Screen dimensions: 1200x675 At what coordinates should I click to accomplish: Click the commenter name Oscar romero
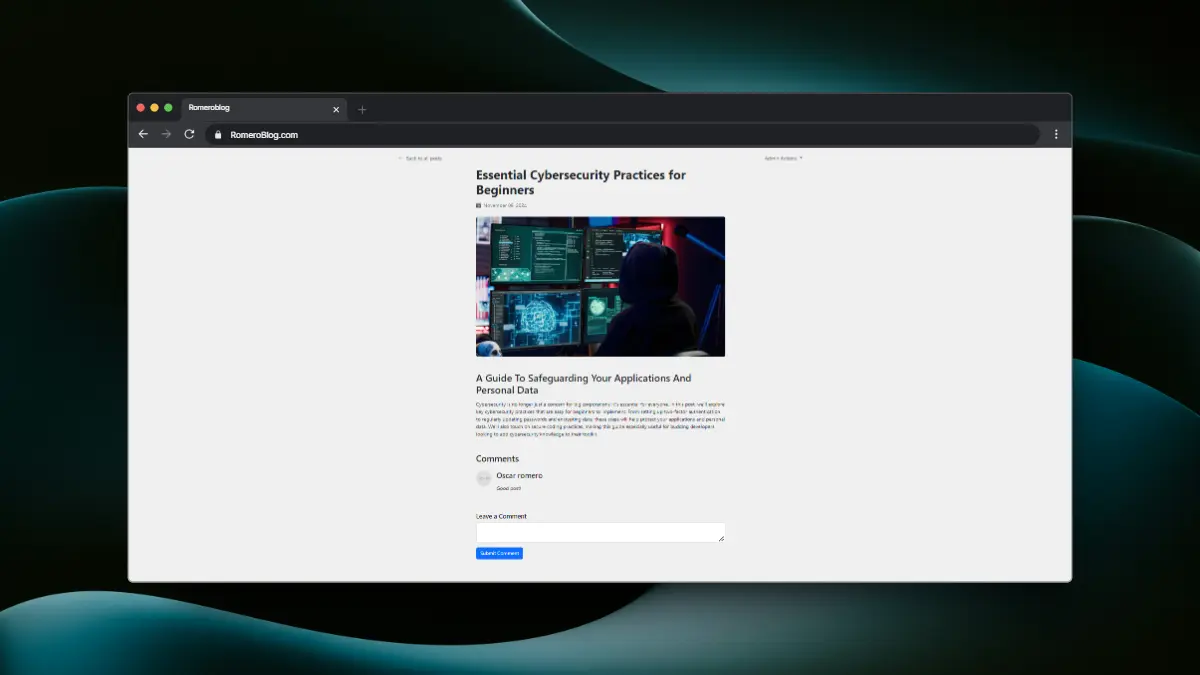click(519, 475)
